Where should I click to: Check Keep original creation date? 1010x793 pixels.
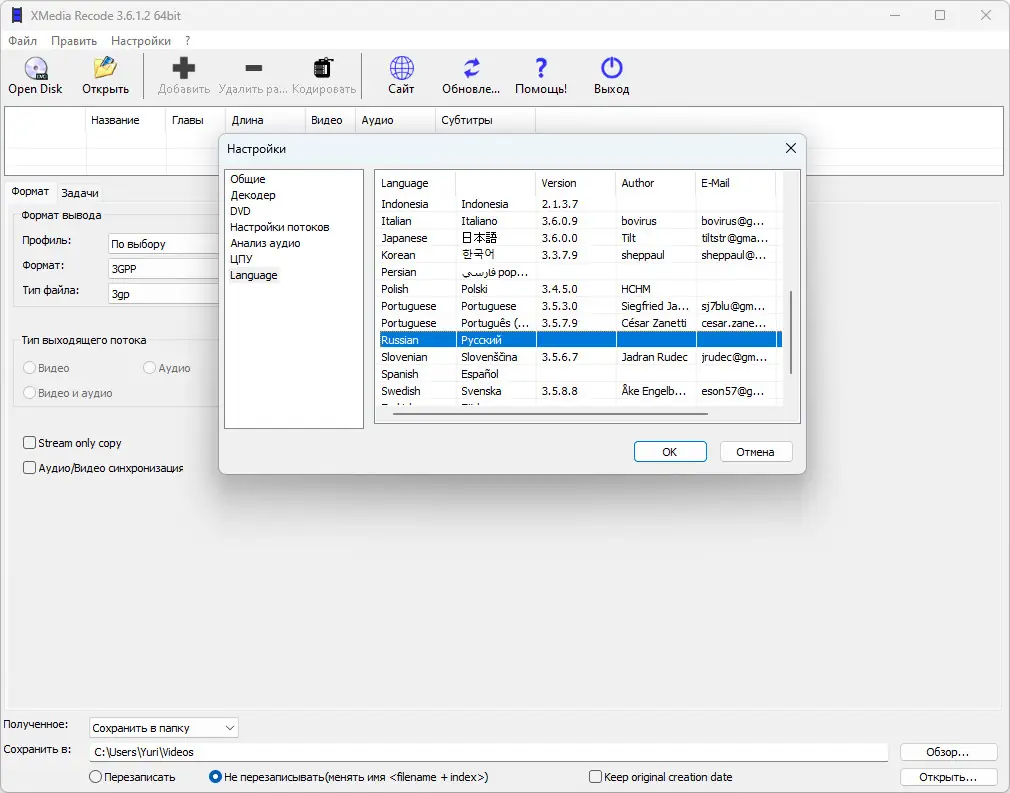point(595,776)
